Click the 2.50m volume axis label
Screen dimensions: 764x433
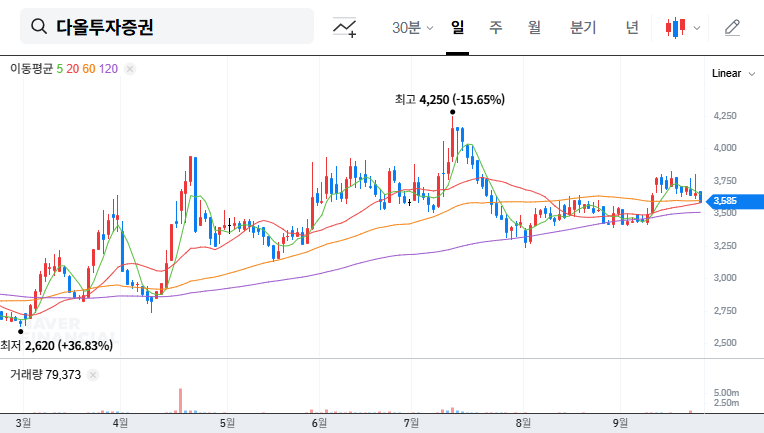726,403
